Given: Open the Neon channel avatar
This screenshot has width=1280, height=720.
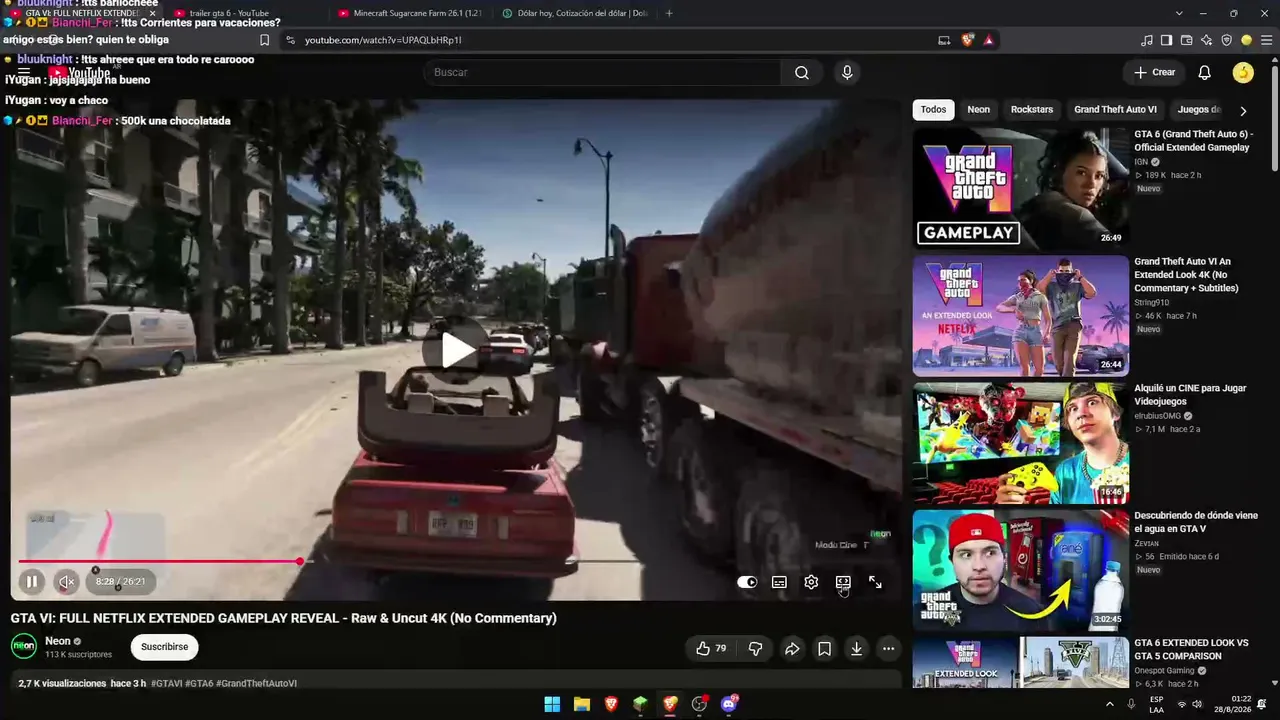Looking at the screenshot, I should (24, 646).
